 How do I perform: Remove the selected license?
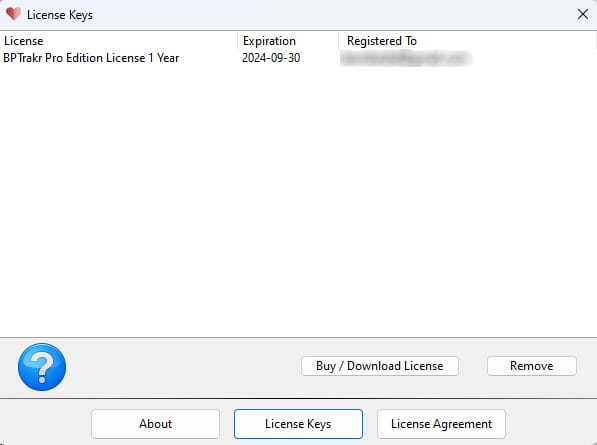click(x=532, y=366)
